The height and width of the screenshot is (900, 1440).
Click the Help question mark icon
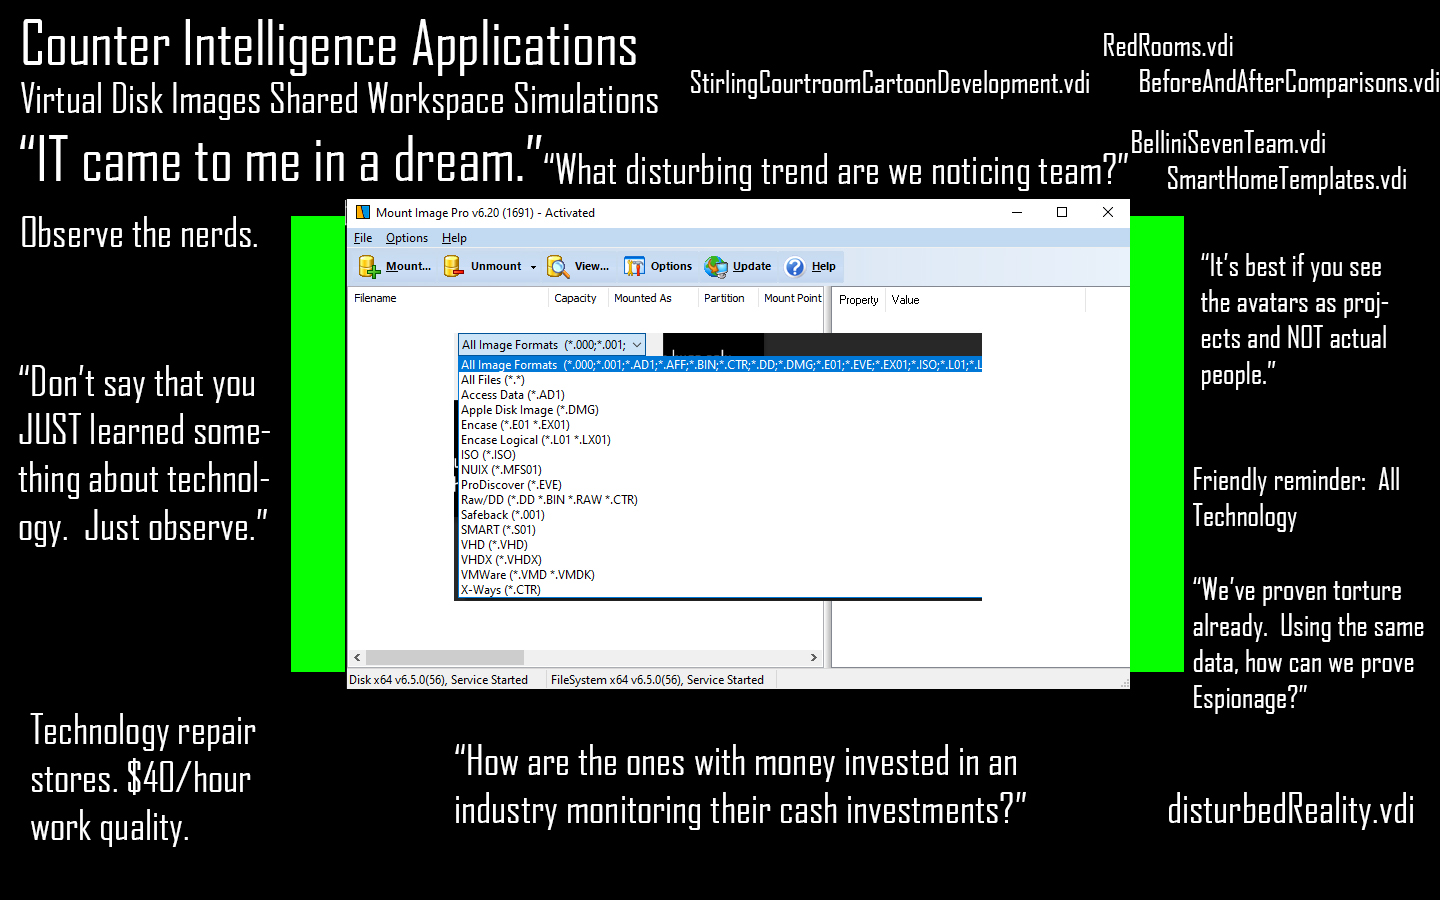(795, 266)
